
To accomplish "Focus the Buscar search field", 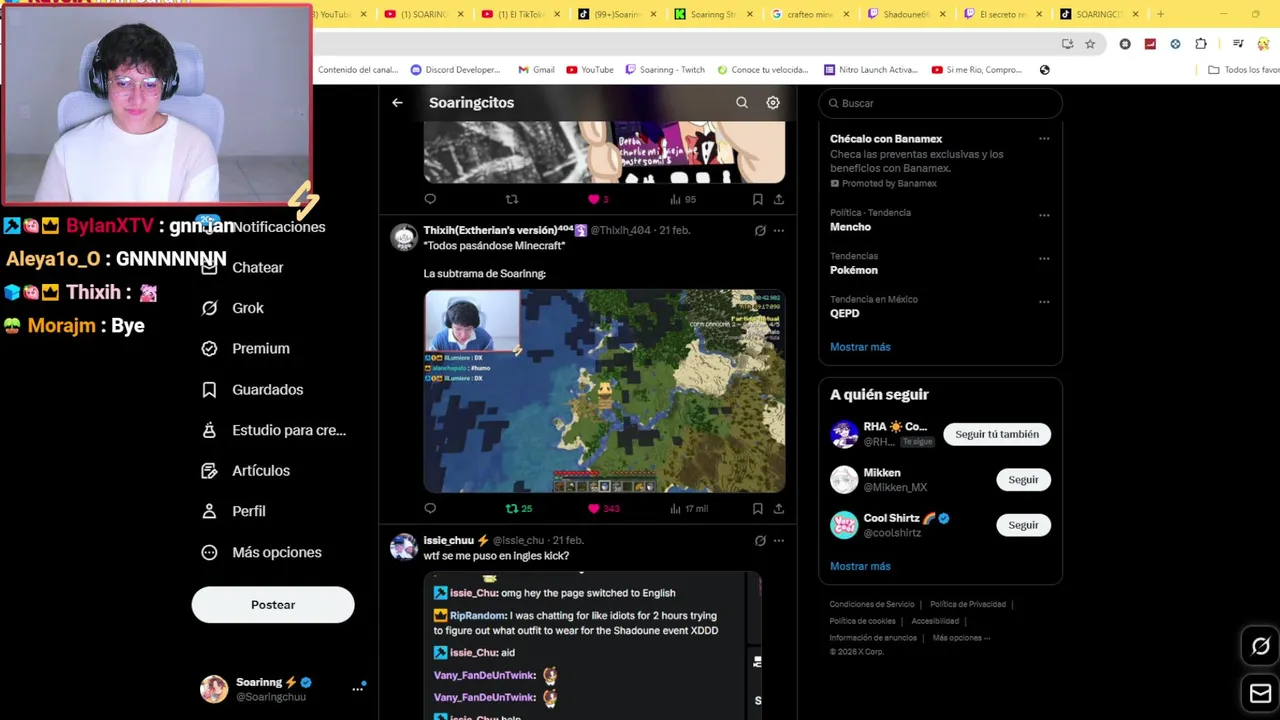I will [940, 103].
